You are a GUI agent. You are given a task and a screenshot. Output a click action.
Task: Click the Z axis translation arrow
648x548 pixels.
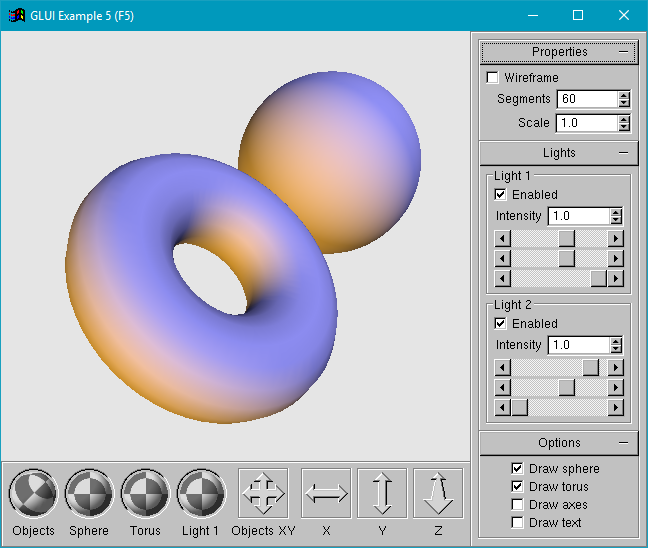438,493
